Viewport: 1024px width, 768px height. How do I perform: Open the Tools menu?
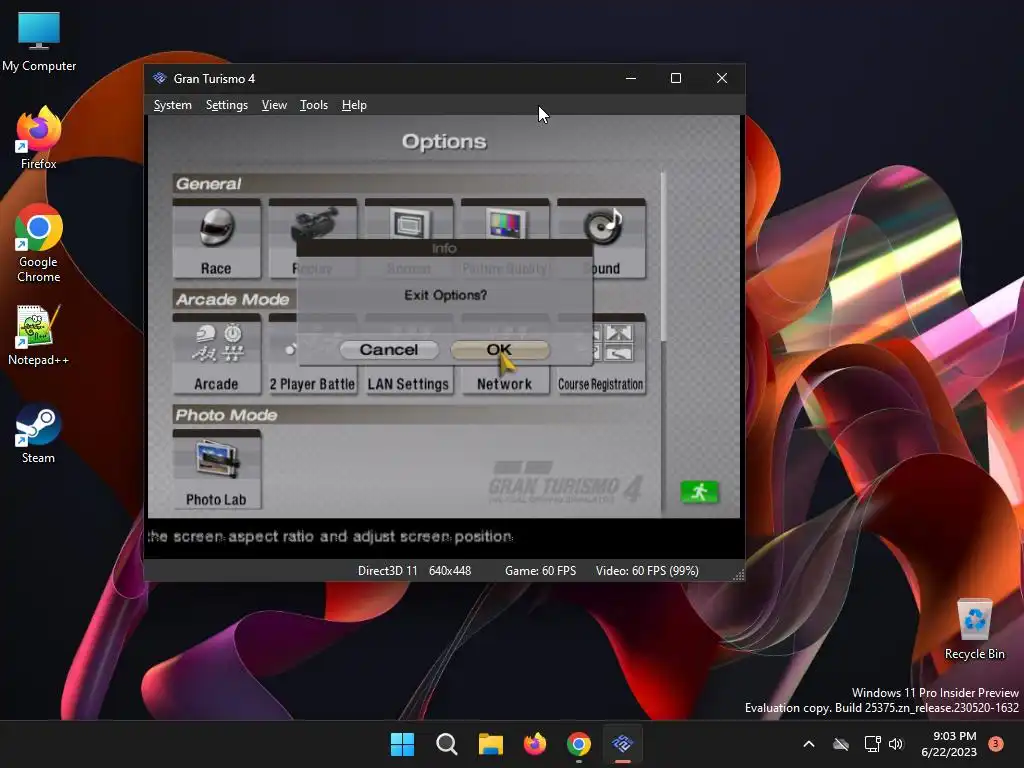pos(313,105)
